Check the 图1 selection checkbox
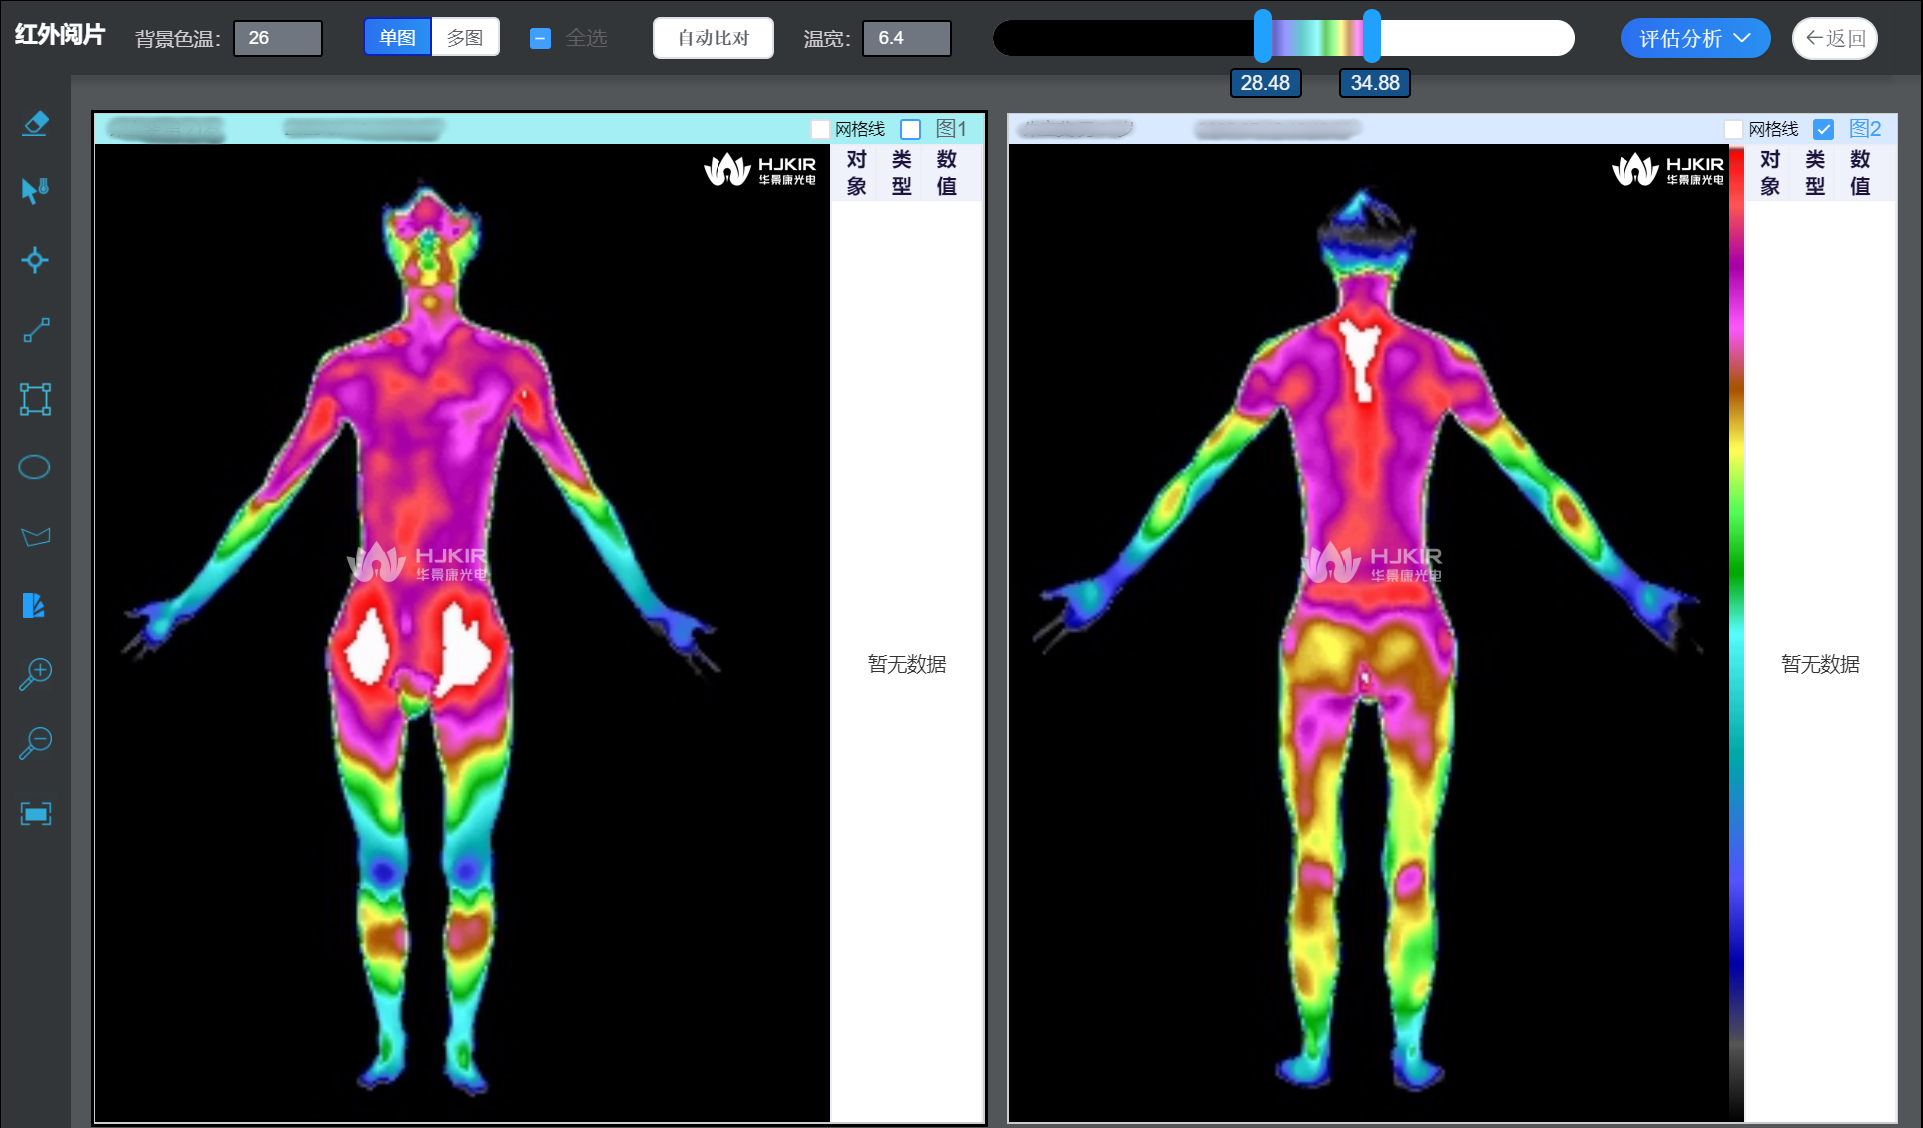1923x1128 pixels. click(910, 129)
